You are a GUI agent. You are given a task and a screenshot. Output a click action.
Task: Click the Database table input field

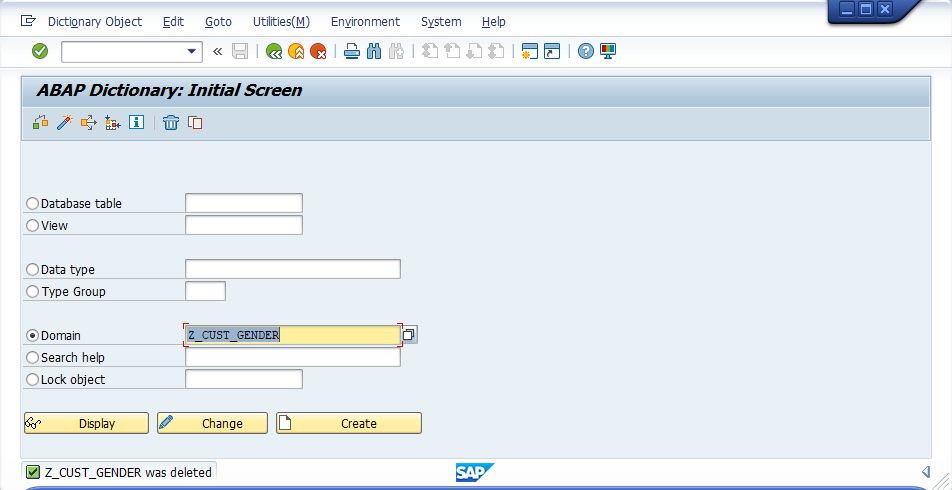pos(243,203)
